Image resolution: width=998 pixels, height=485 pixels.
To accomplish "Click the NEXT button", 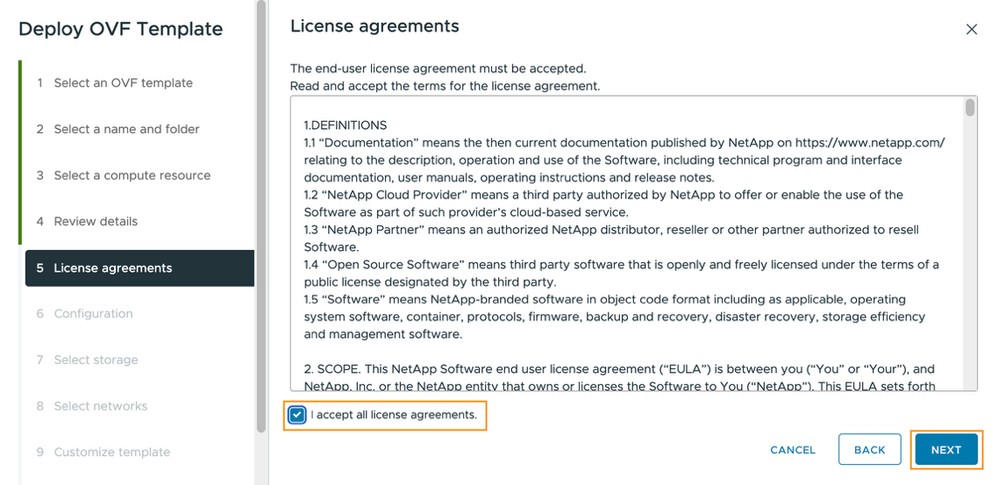I will [x=945, y=450].
